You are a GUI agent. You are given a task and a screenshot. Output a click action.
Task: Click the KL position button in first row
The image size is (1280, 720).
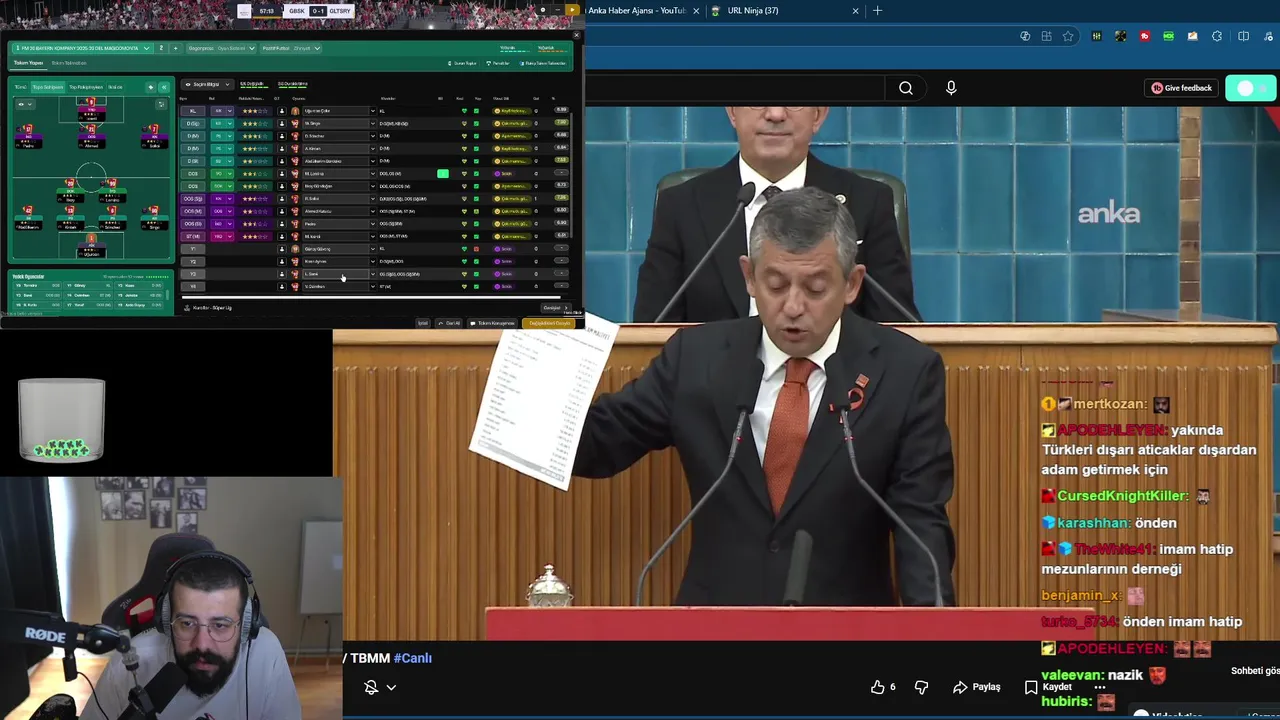pos(193,111)
